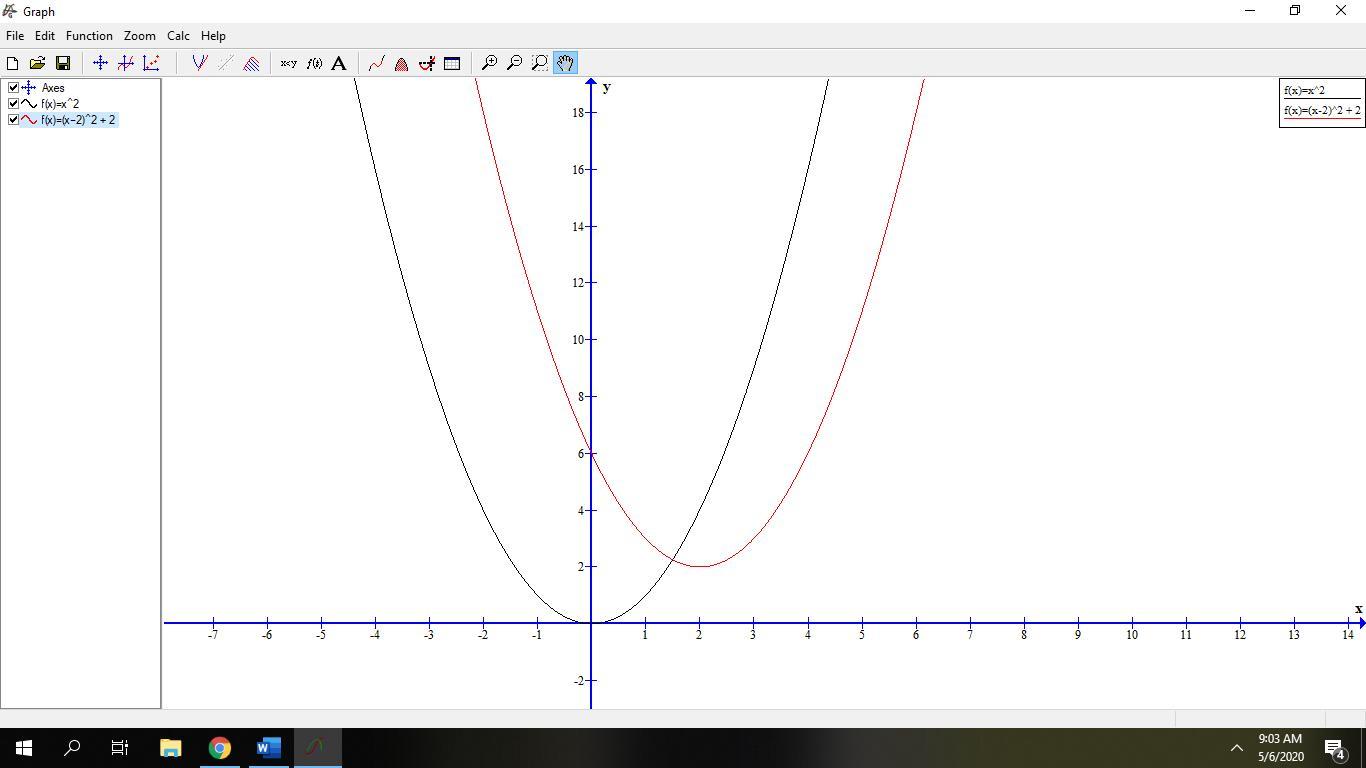This screenshot has width=1366, height=768.
Task: Select f(x)=(x-2)^2 + 2 in the list
Action: click(78, 120)
